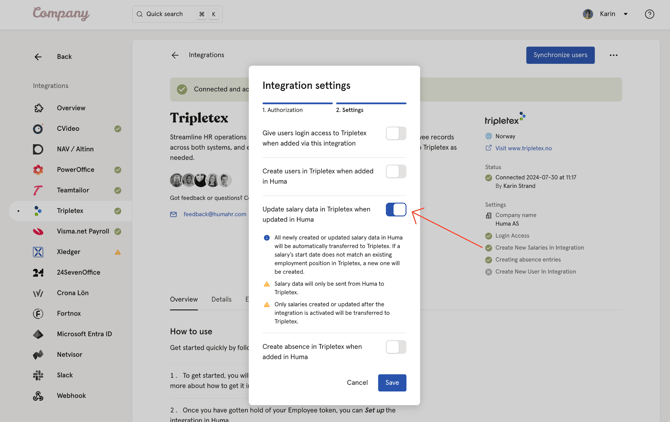
Task: Click Karin's profile avatar
Action: (x=588, y=14)
